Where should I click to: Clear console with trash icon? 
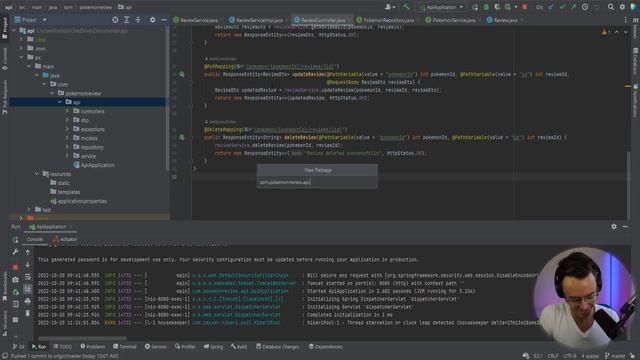28,313
